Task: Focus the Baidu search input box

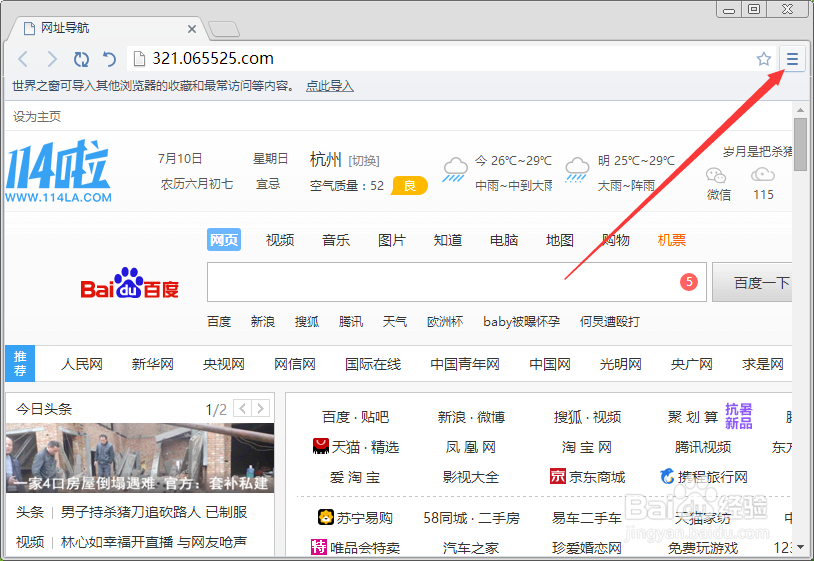Action: pyautogui.click(x=457, y=282)
